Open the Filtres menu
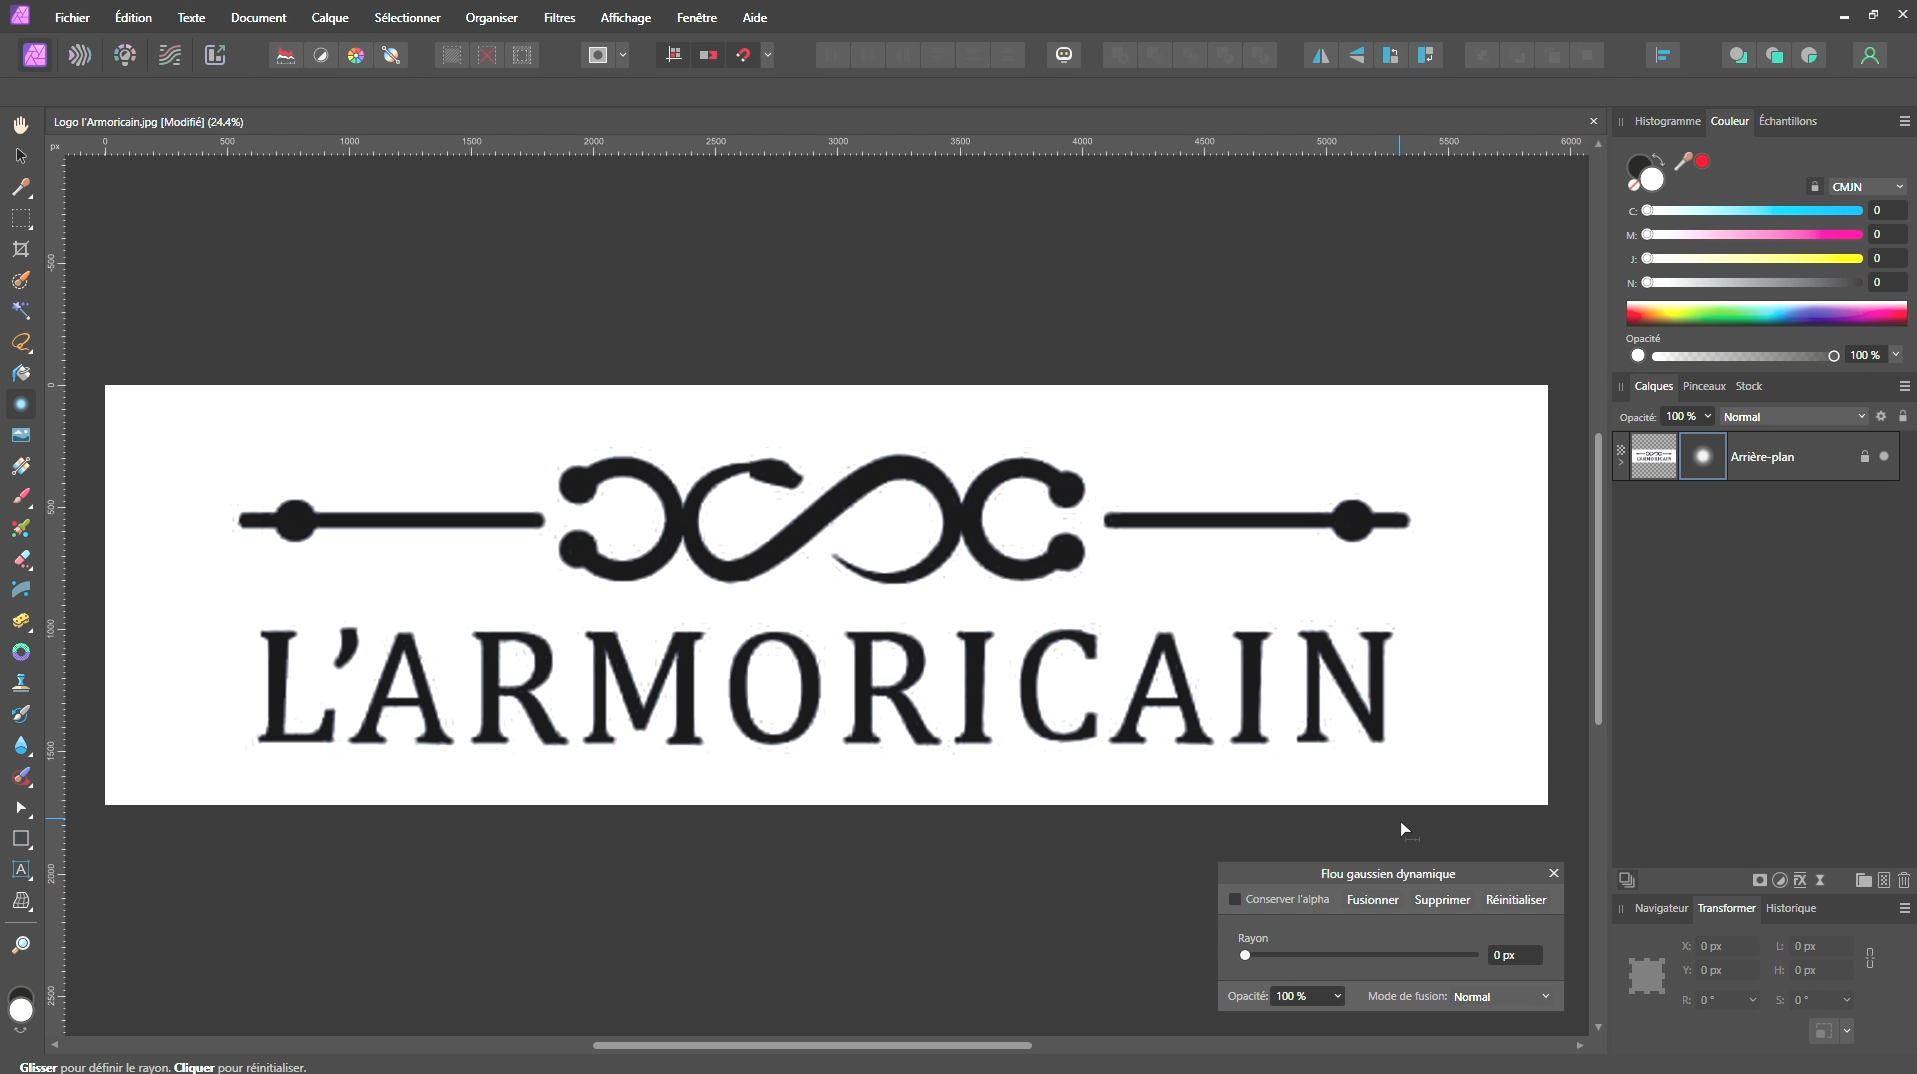This screenshot has width=1917, height=1074. (x=559, y=18)
